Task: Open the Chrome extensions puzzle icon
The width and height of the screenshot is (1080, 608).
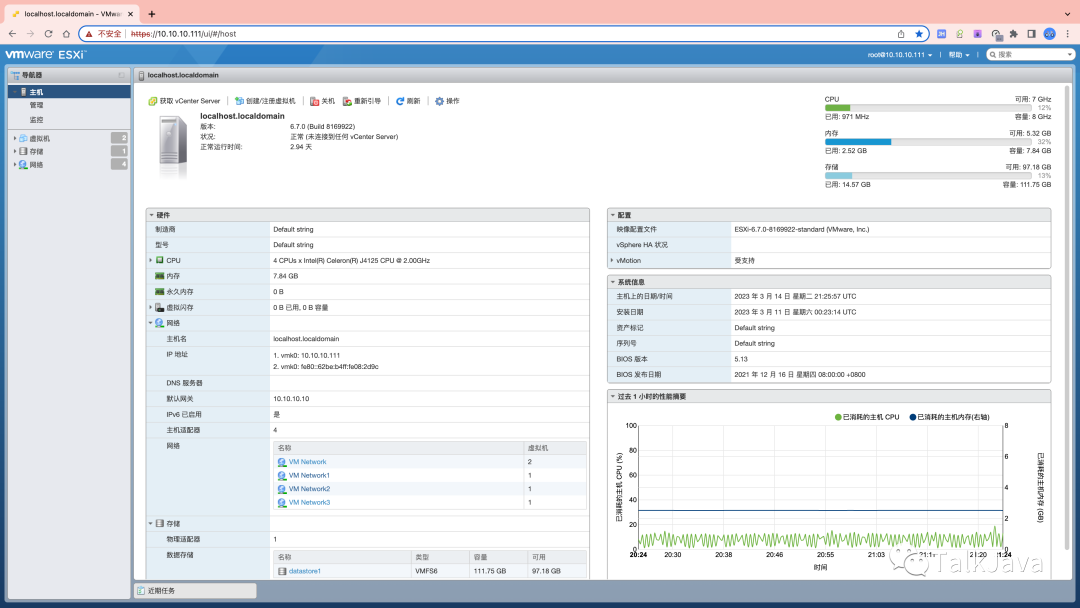Action: click(1013, 33)
